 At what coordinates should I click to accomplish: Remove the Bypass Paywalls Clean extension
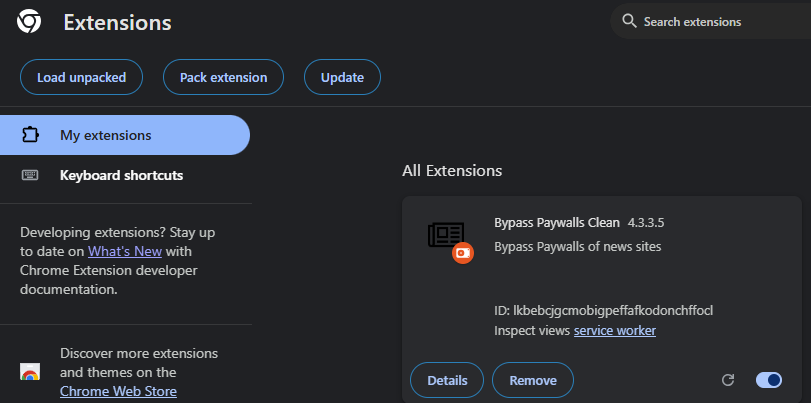533,380
